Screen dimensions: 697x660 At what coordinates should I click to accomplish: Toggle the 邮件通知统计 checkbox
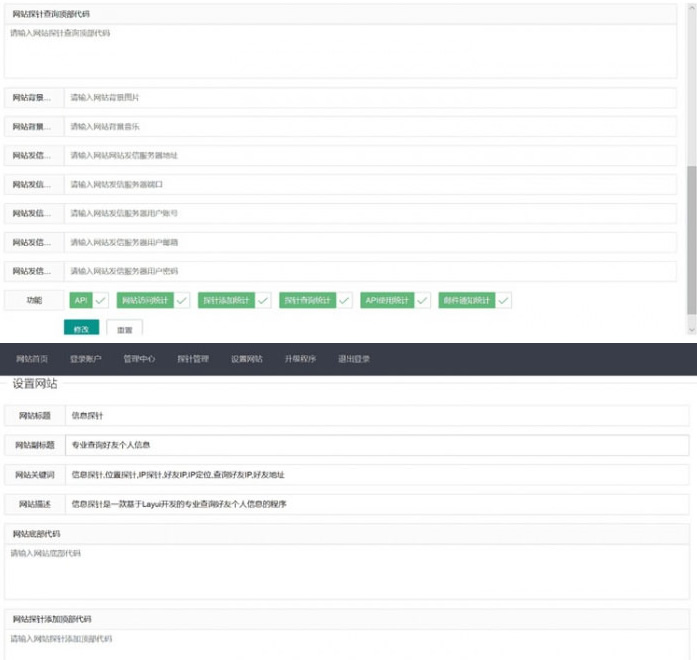475,300
